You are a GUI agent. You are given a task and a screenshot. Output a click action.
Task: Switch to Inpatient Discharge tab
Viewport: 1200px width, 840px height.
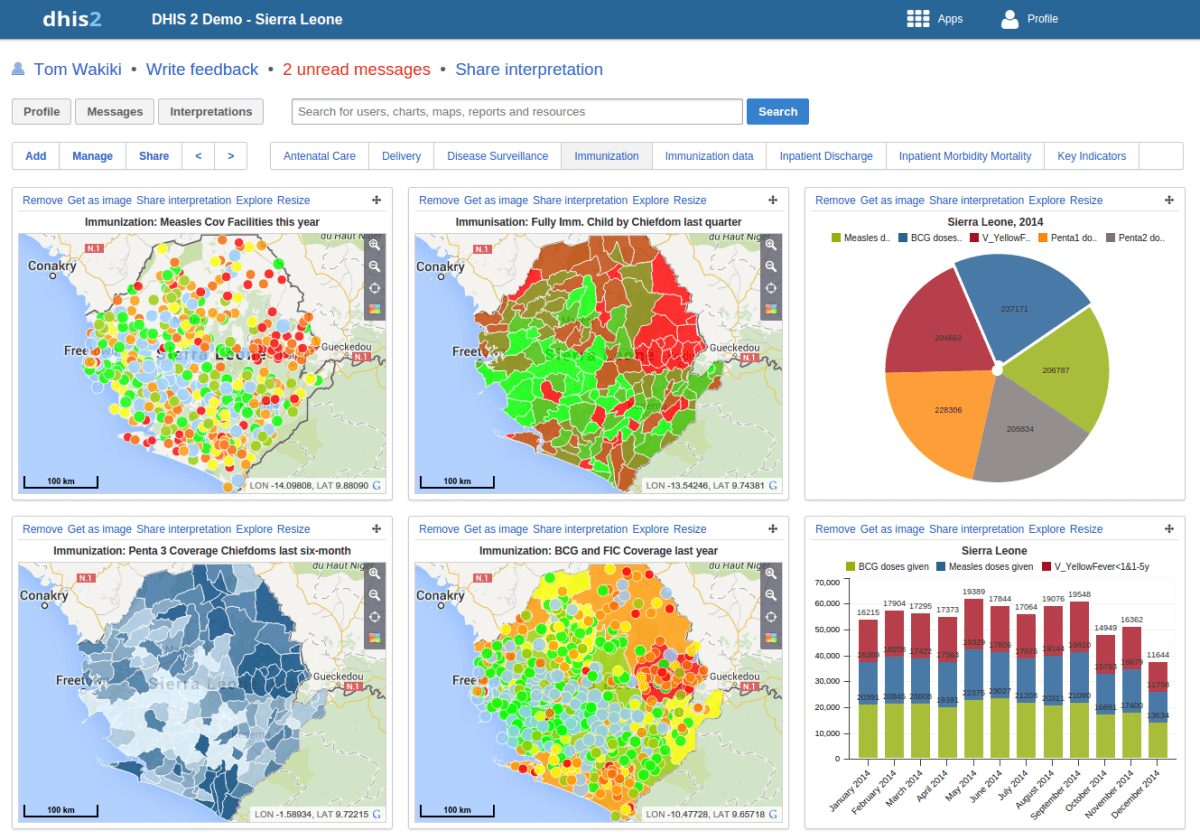[826, 156]
